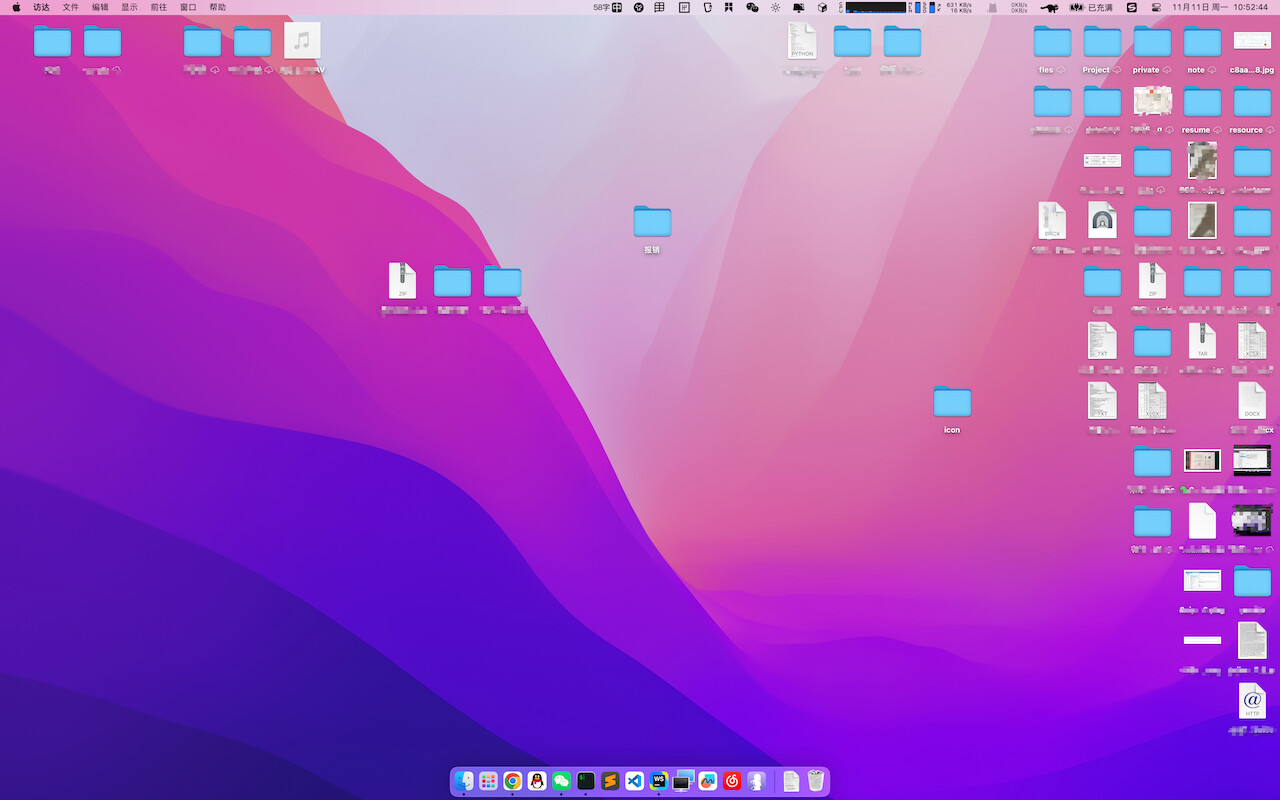Open the 文件 menu in menu bar
The width and height of the screenshot is (1280, 800).
(x=70, y=7)
